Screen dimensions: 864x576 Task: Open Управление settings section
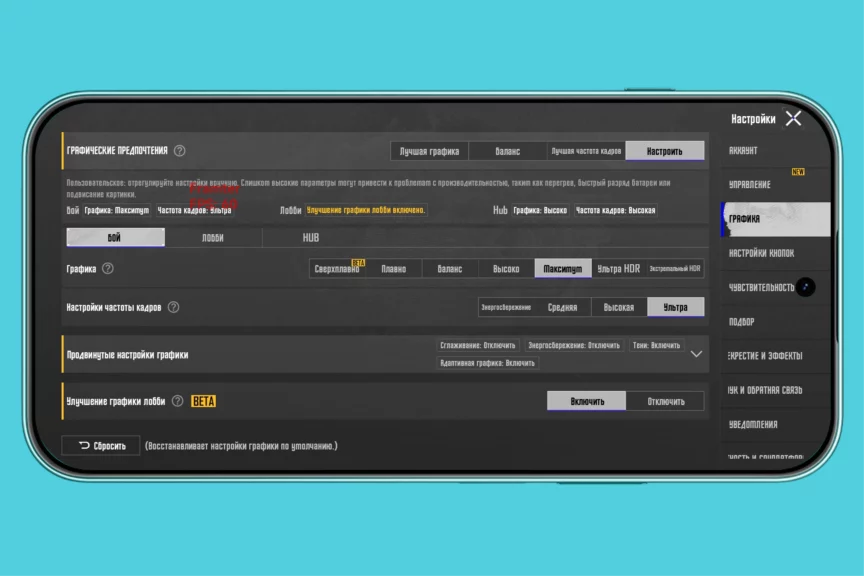(x=774, y=184)
